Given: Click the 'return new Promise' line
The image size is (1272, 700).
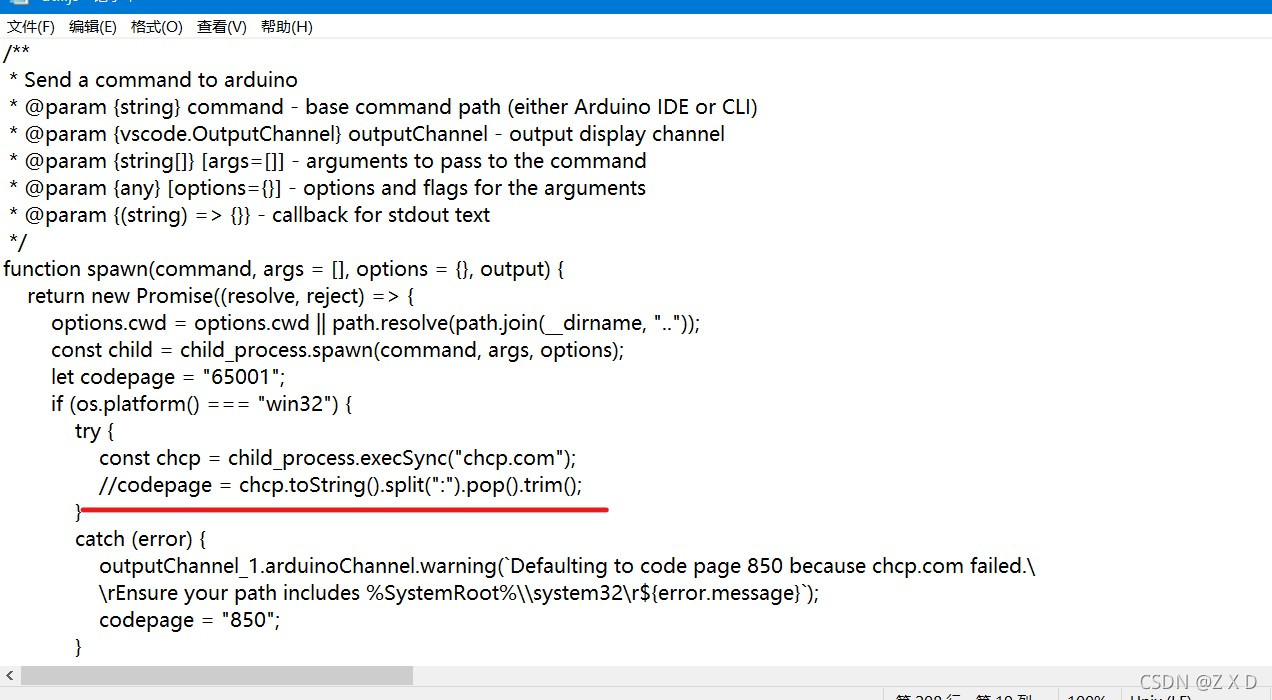Looking at the screenshot, I should (221, 296).
